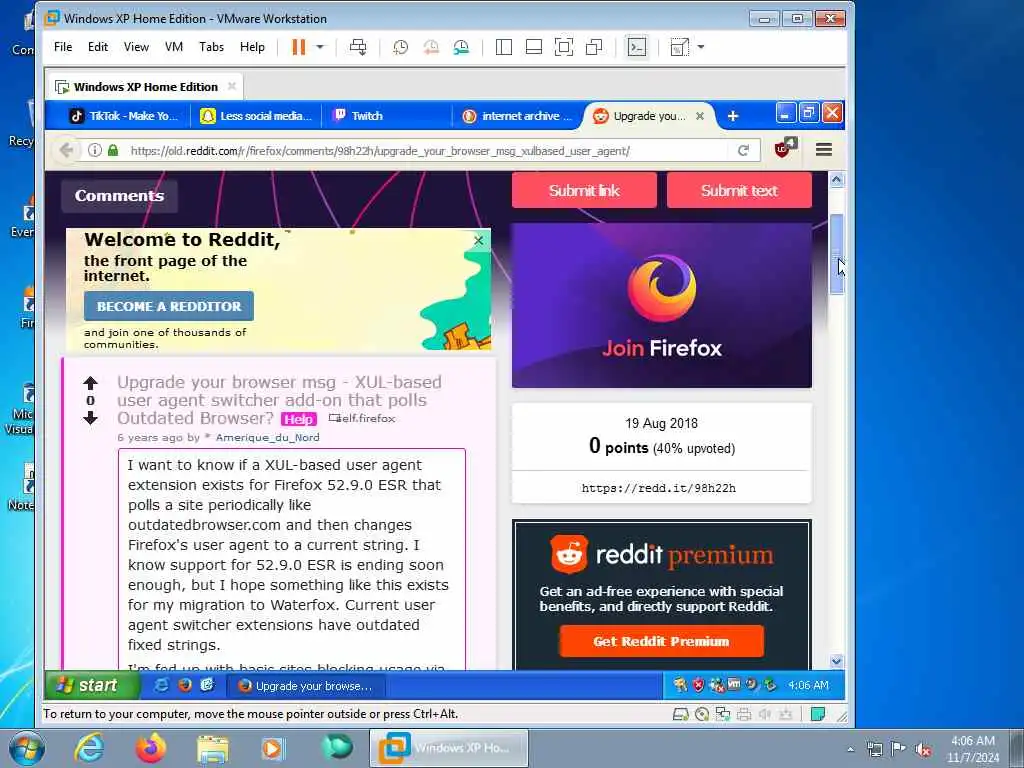
Task: Open the power options dropdown arrow beside pause
Action: tap(320, 47)
